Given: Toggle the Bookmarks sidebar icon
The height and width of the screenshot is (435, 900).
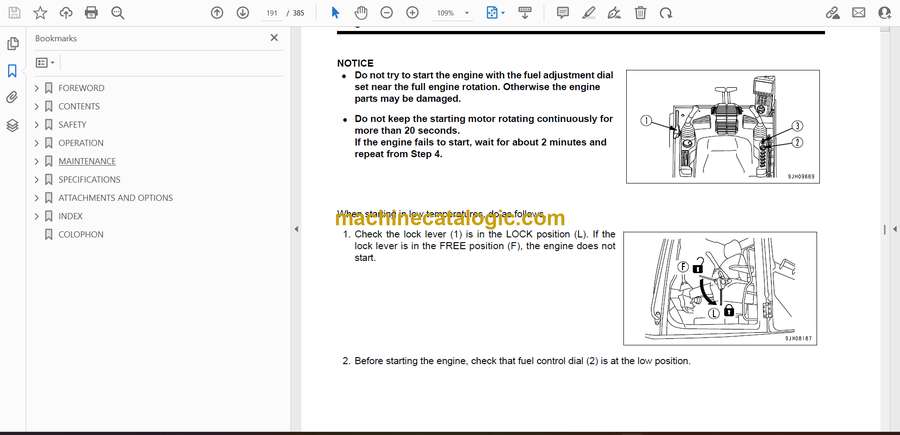Looking at the screenshot, I should (13, 71).
